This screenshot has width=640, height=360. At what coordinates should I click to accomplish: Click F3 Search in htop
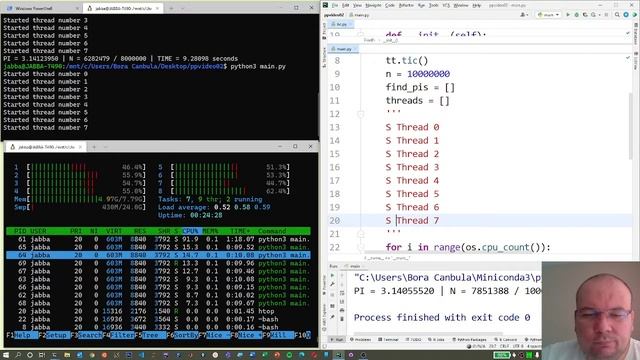coord(86,335)
